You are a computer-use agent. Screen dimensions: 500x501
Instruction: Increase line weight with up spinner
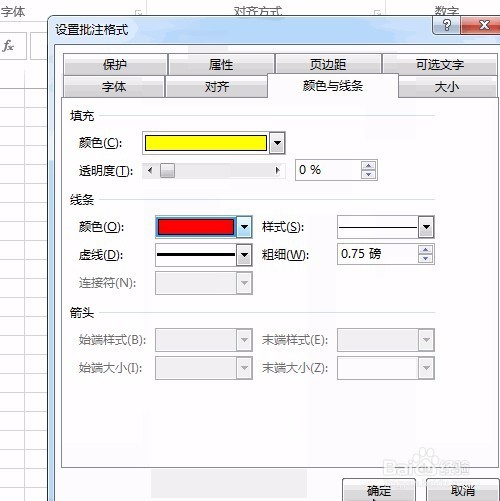[425, 250]
